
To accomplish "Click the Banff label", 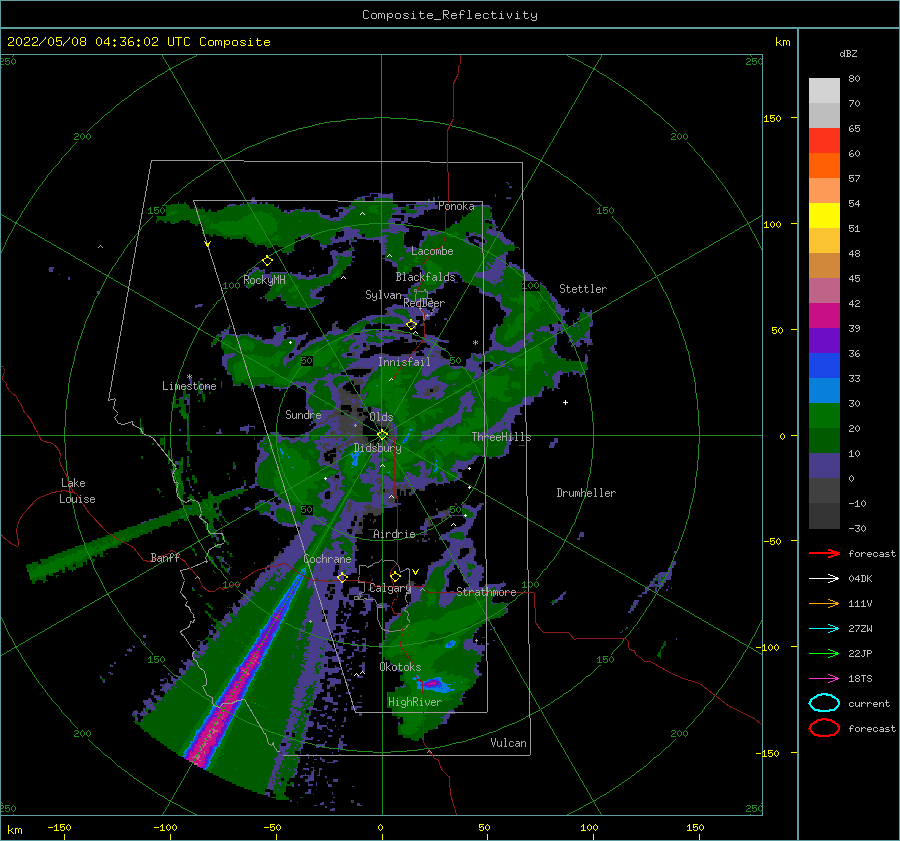I will click(165, 557).
